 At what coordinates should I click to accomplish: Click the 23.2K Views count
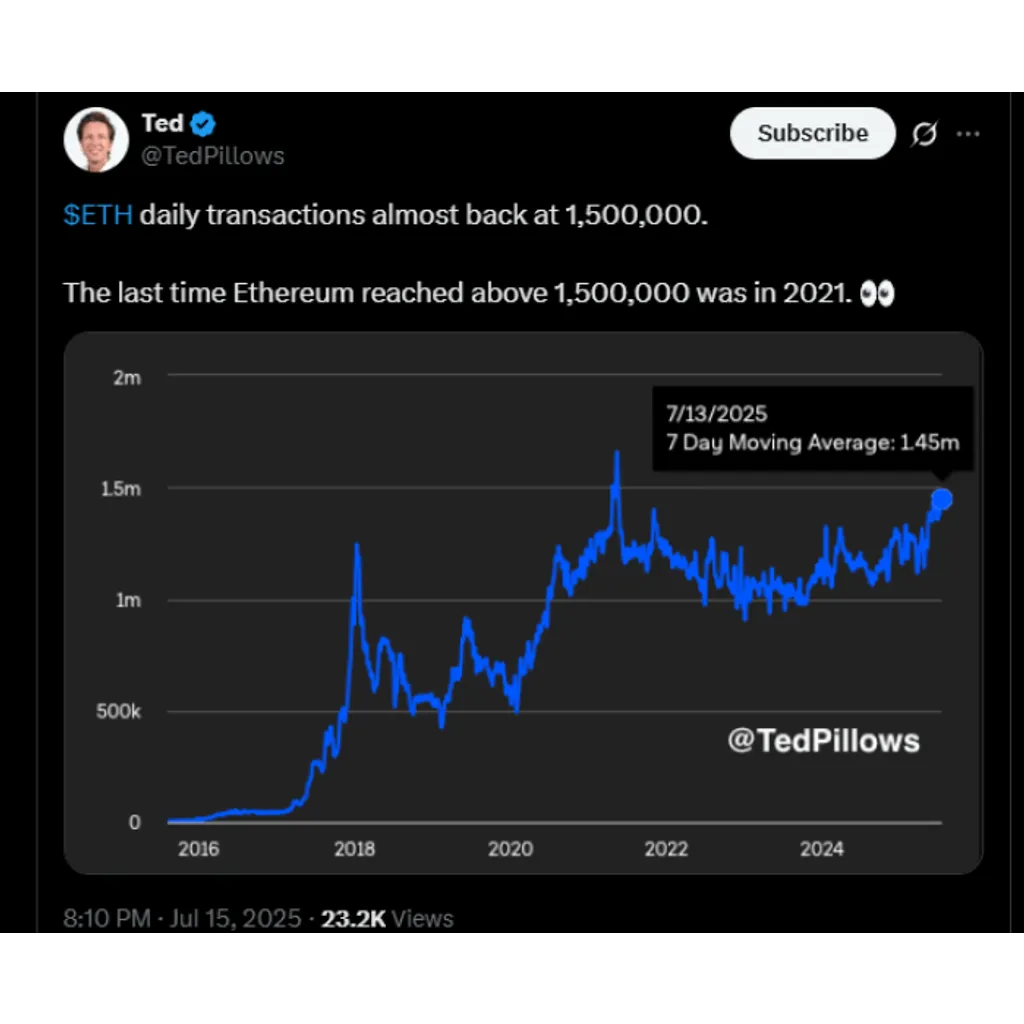[387, 918]
